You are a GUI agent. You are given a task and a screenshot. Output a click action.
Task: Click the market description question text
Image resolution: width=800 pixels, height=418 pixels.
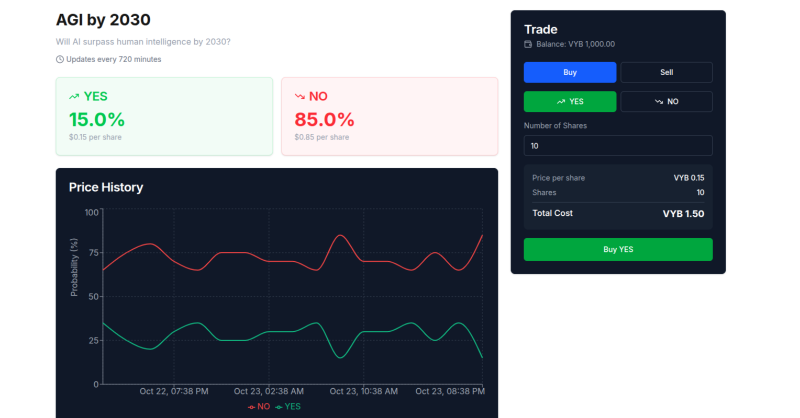click(x=143, y=42)
